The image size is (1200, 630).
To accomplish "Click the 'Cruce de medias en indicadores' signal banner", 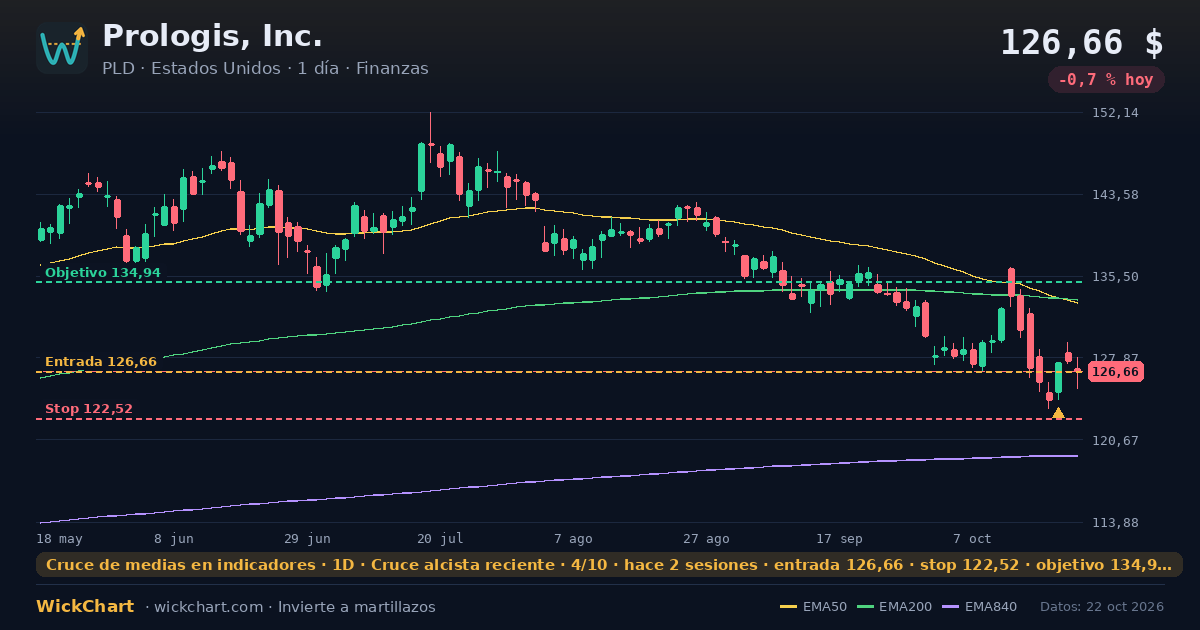I will click(609, 565).
